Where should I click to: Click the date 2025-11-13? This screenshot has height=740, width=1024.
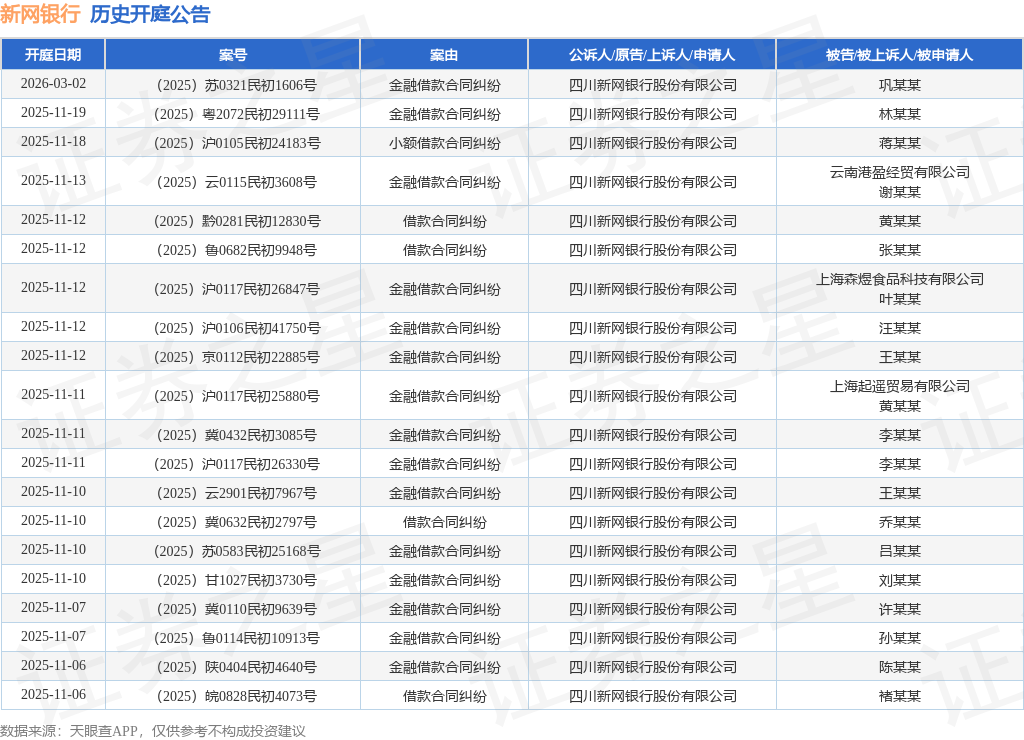[53, 180]
